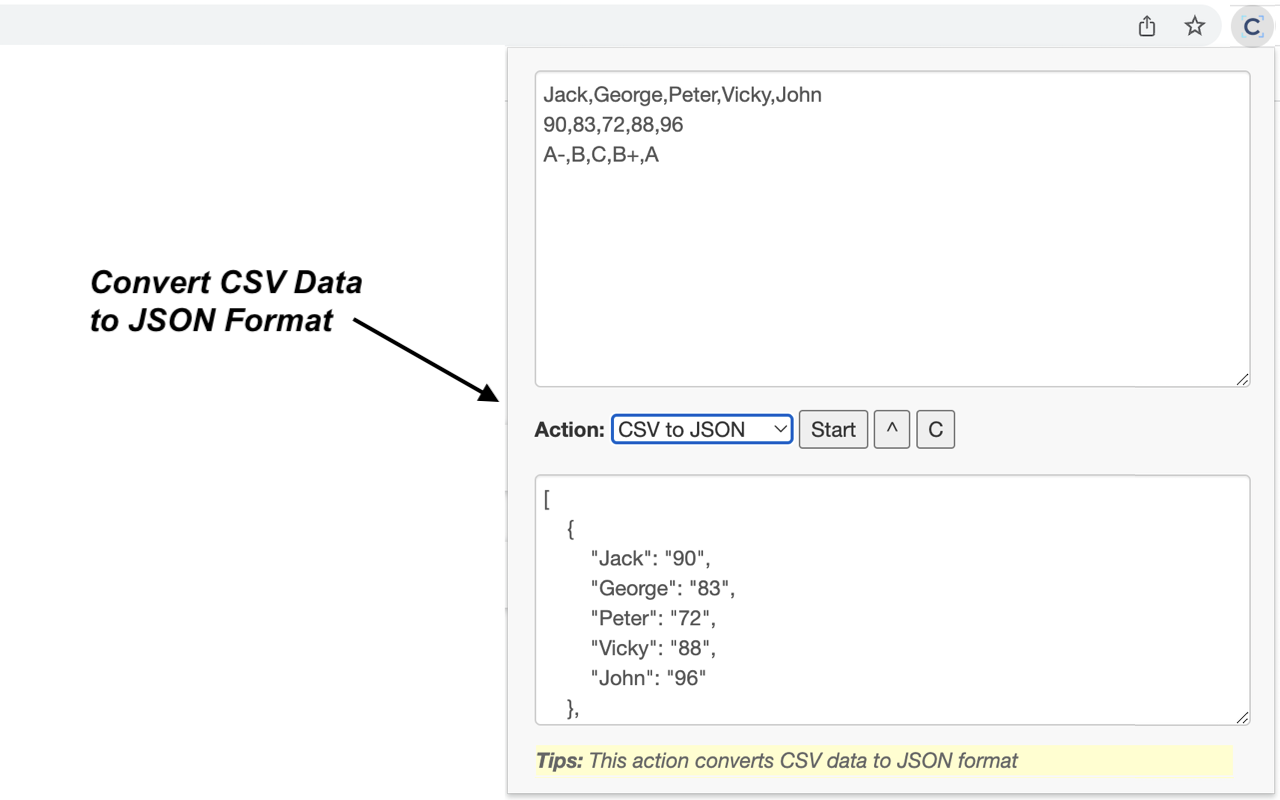This screenshot has width=1280, height=800.
Task: Open the Action dropdown showing CSV to JSON
Action: [x=702, y=429]
